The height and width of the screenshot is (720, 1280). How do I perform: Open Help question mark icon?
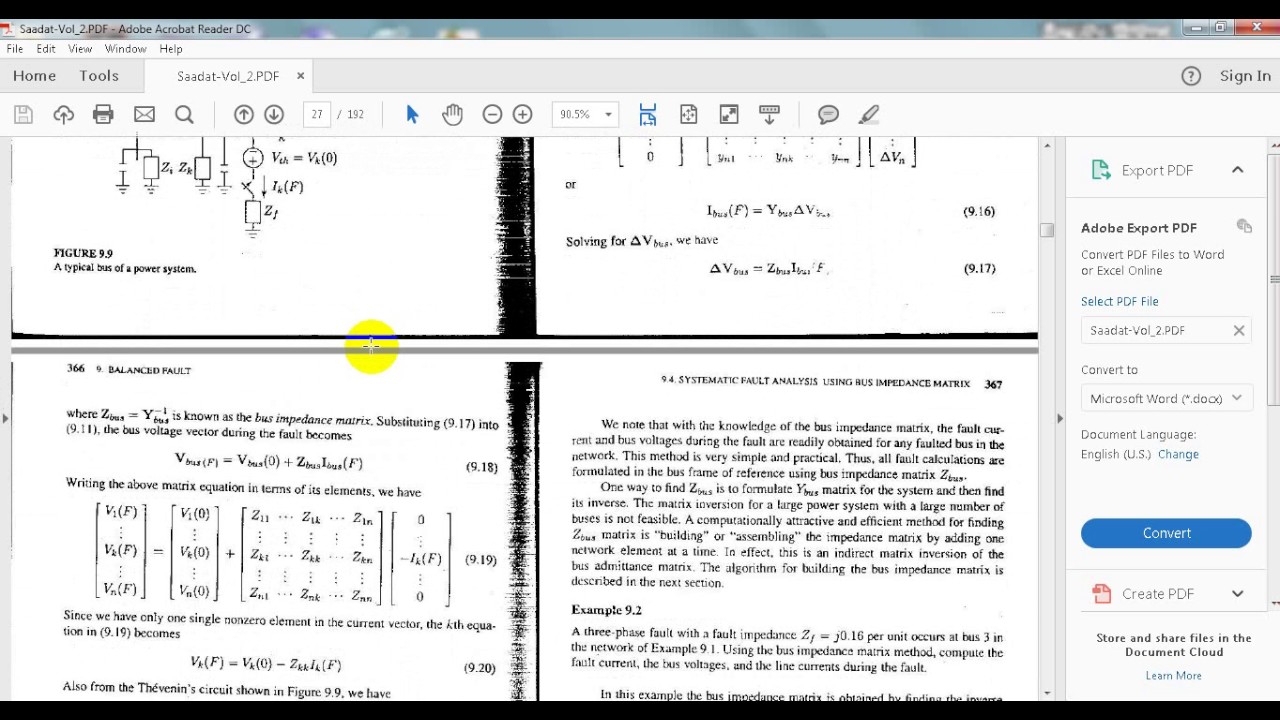click(1191, 76)
